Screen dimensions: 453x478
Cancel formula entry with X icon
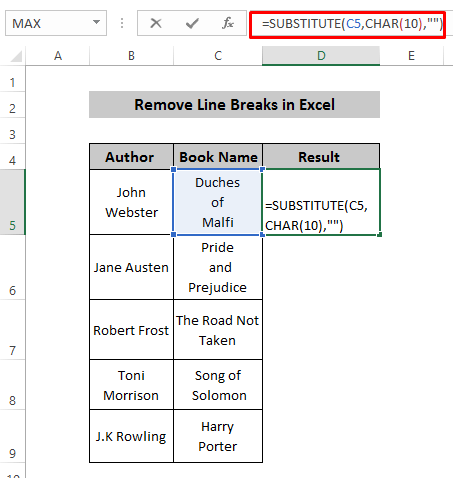pyautogui.click(x=156, y=23)
